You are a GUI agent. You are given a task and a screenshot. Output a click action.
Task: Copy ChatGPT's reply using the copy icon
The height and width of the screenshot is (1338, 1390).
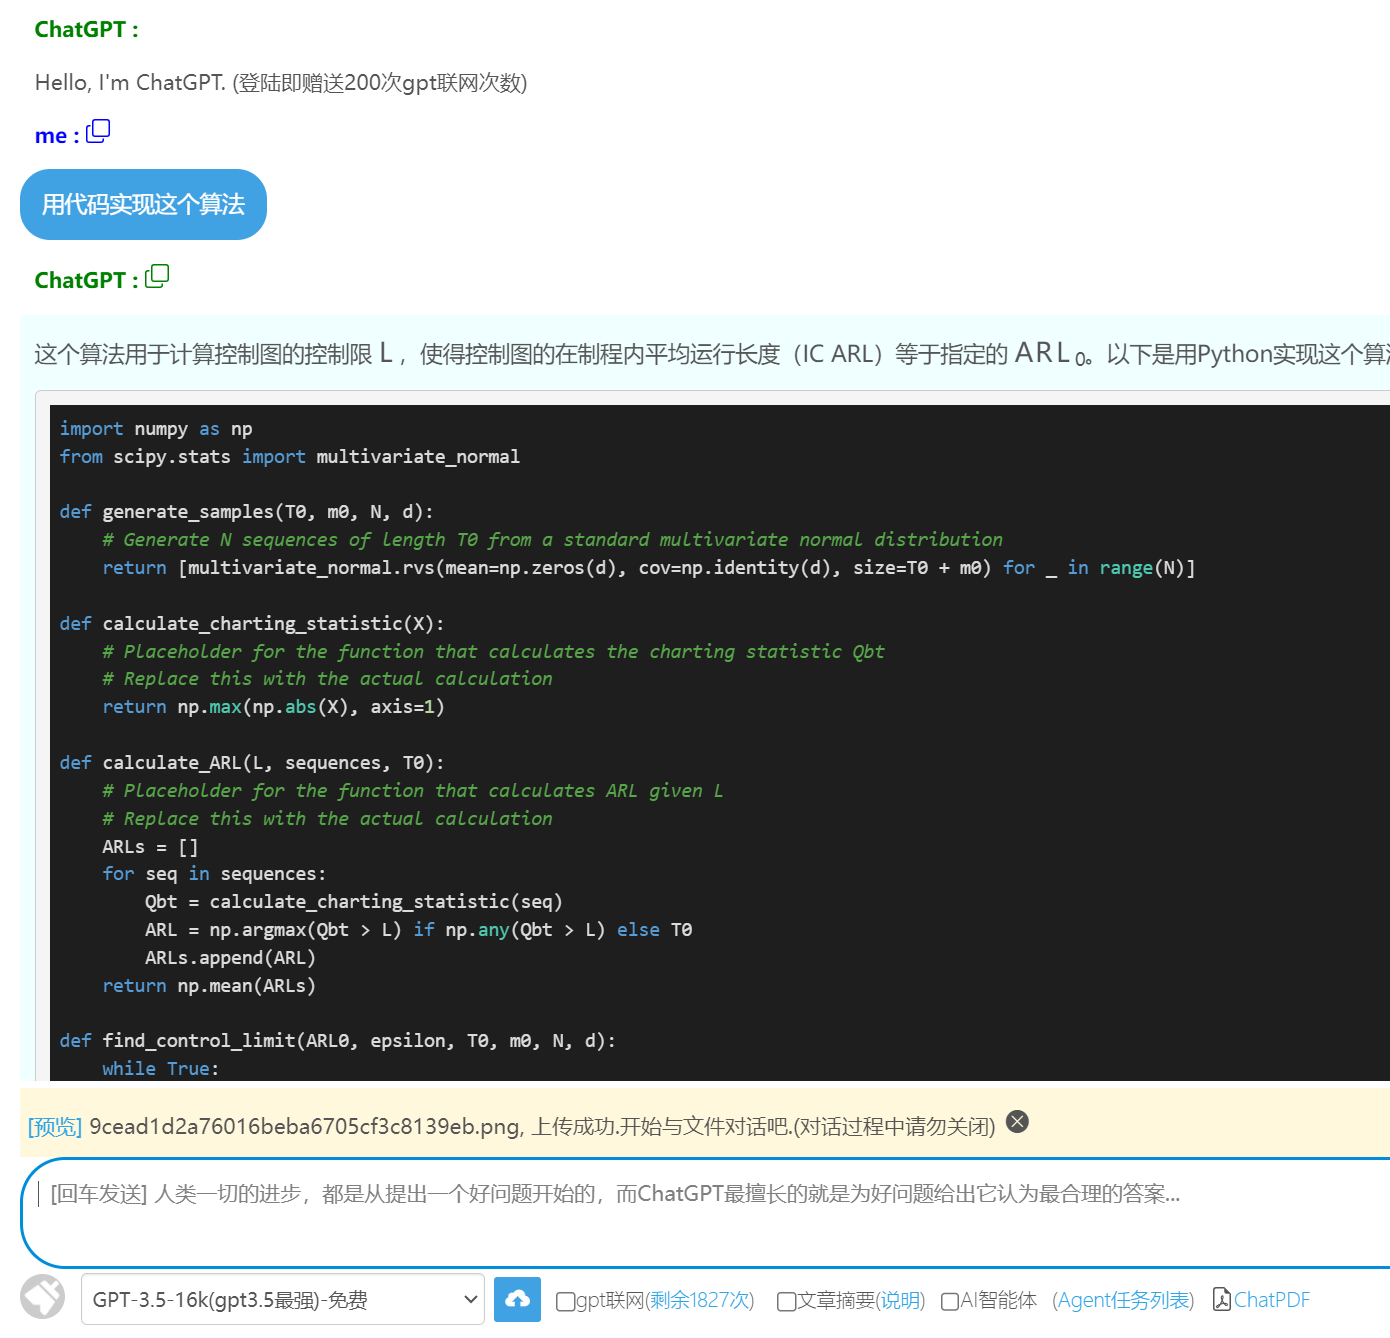(x=157, y=277)
